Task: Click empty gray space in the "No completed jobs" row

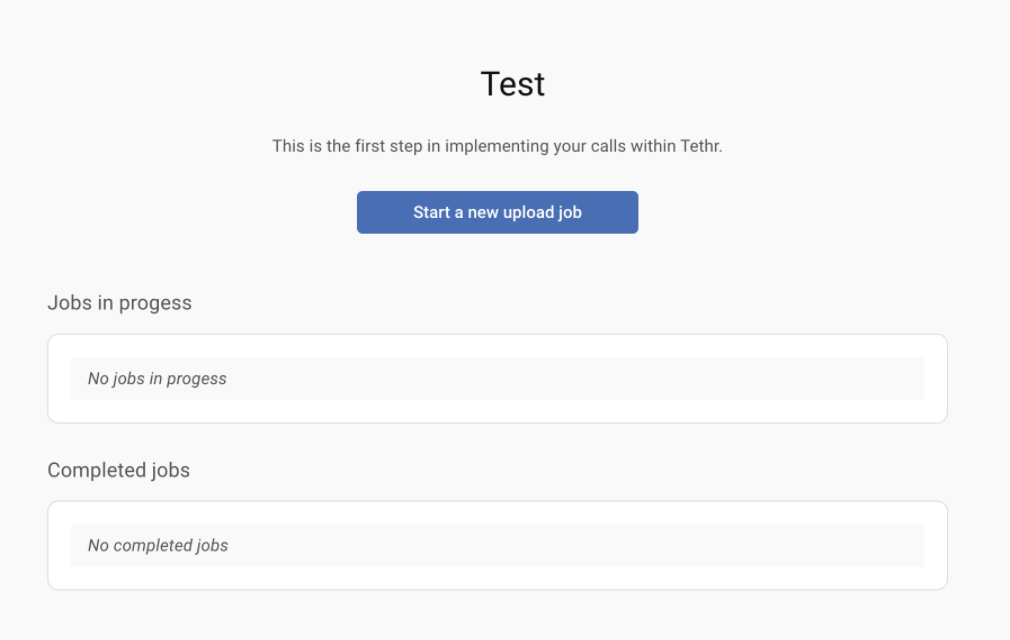Action: tap(600, 546)
